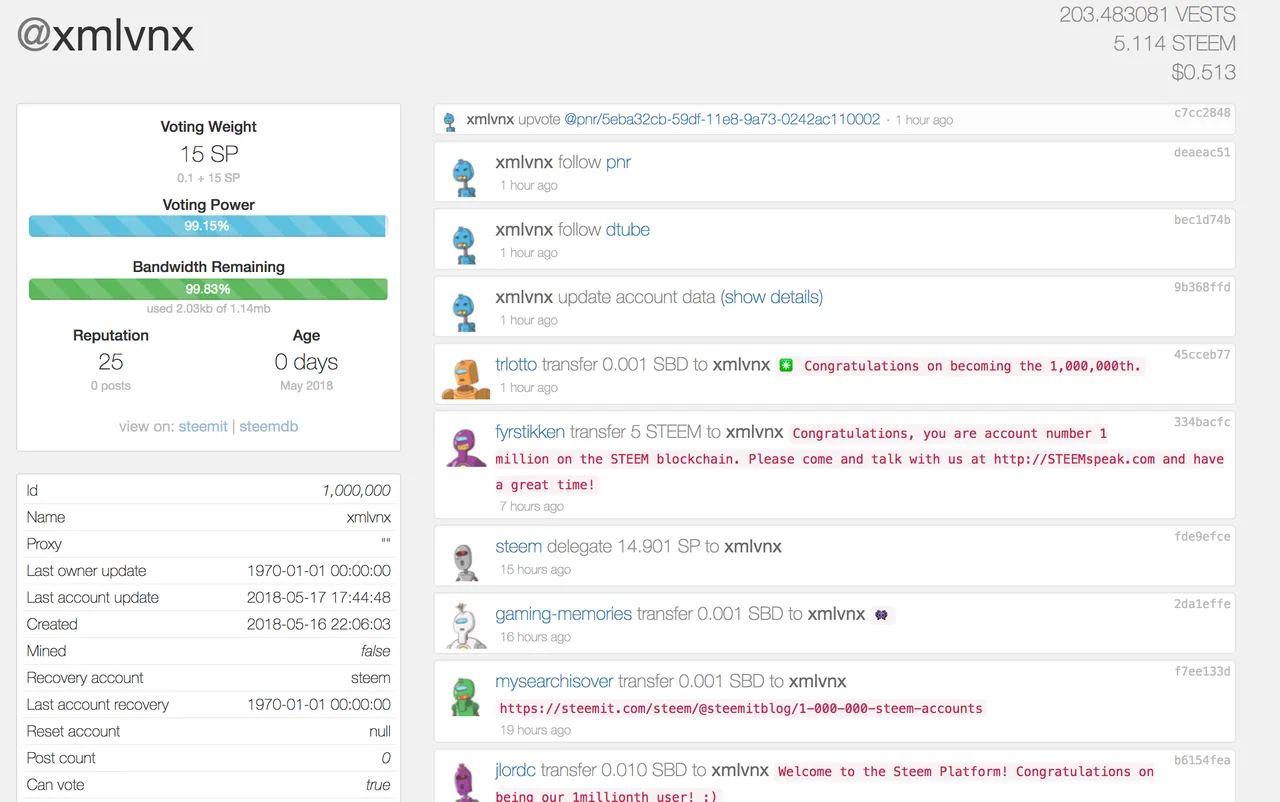1280x802 pixels.
Task: Click the '203.483081 VESTS' balance
Action: [1148, 15]
